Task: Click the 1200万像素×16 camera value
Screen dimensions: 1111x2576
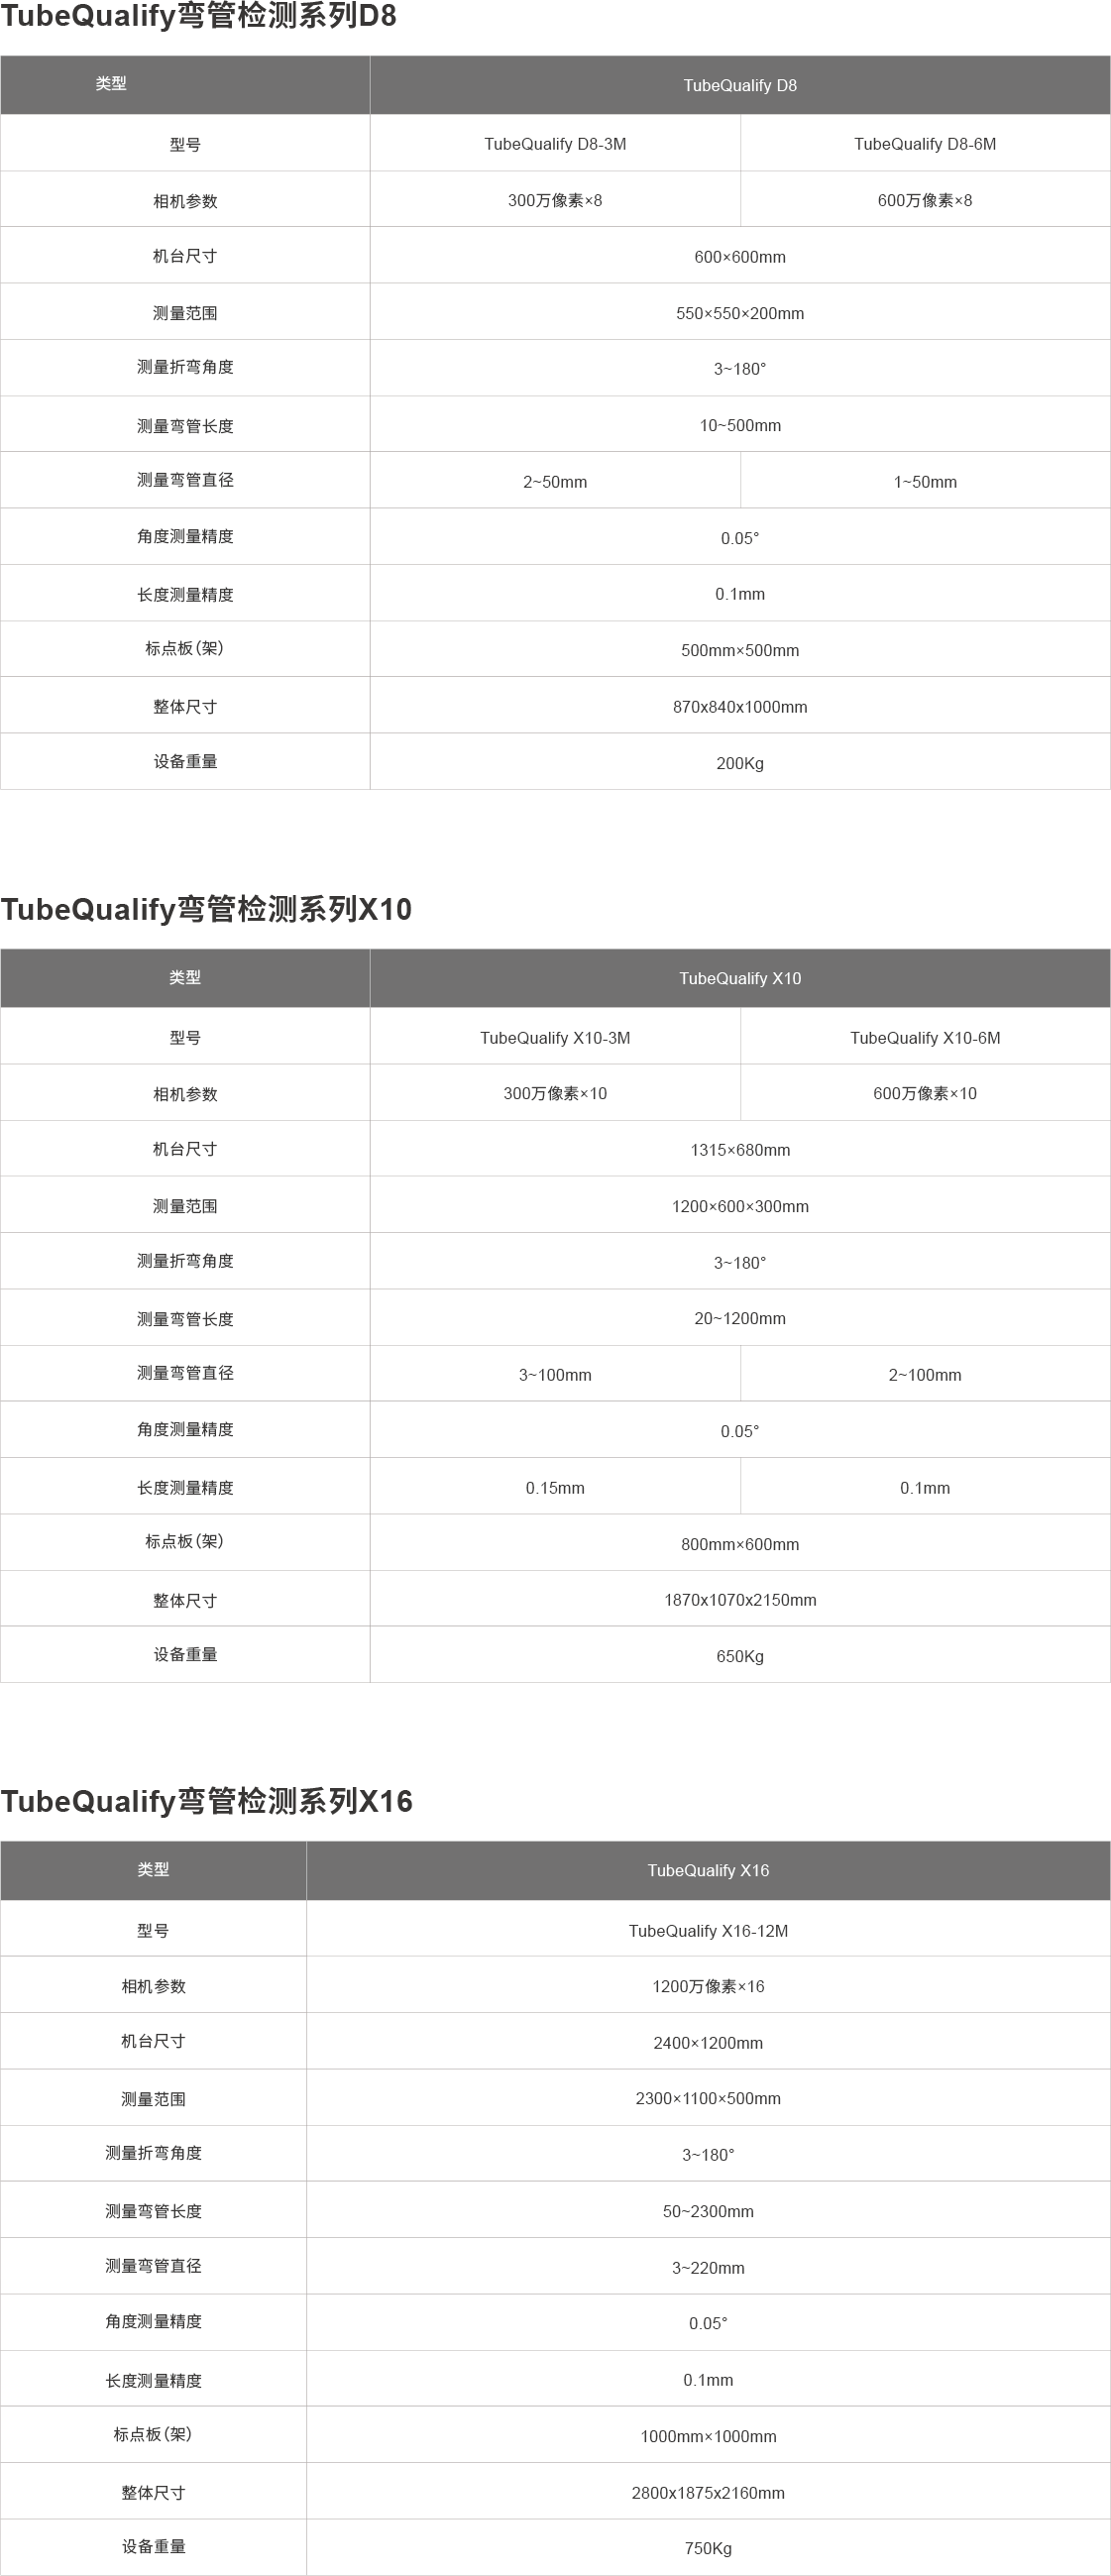Action: (708, 1987)
